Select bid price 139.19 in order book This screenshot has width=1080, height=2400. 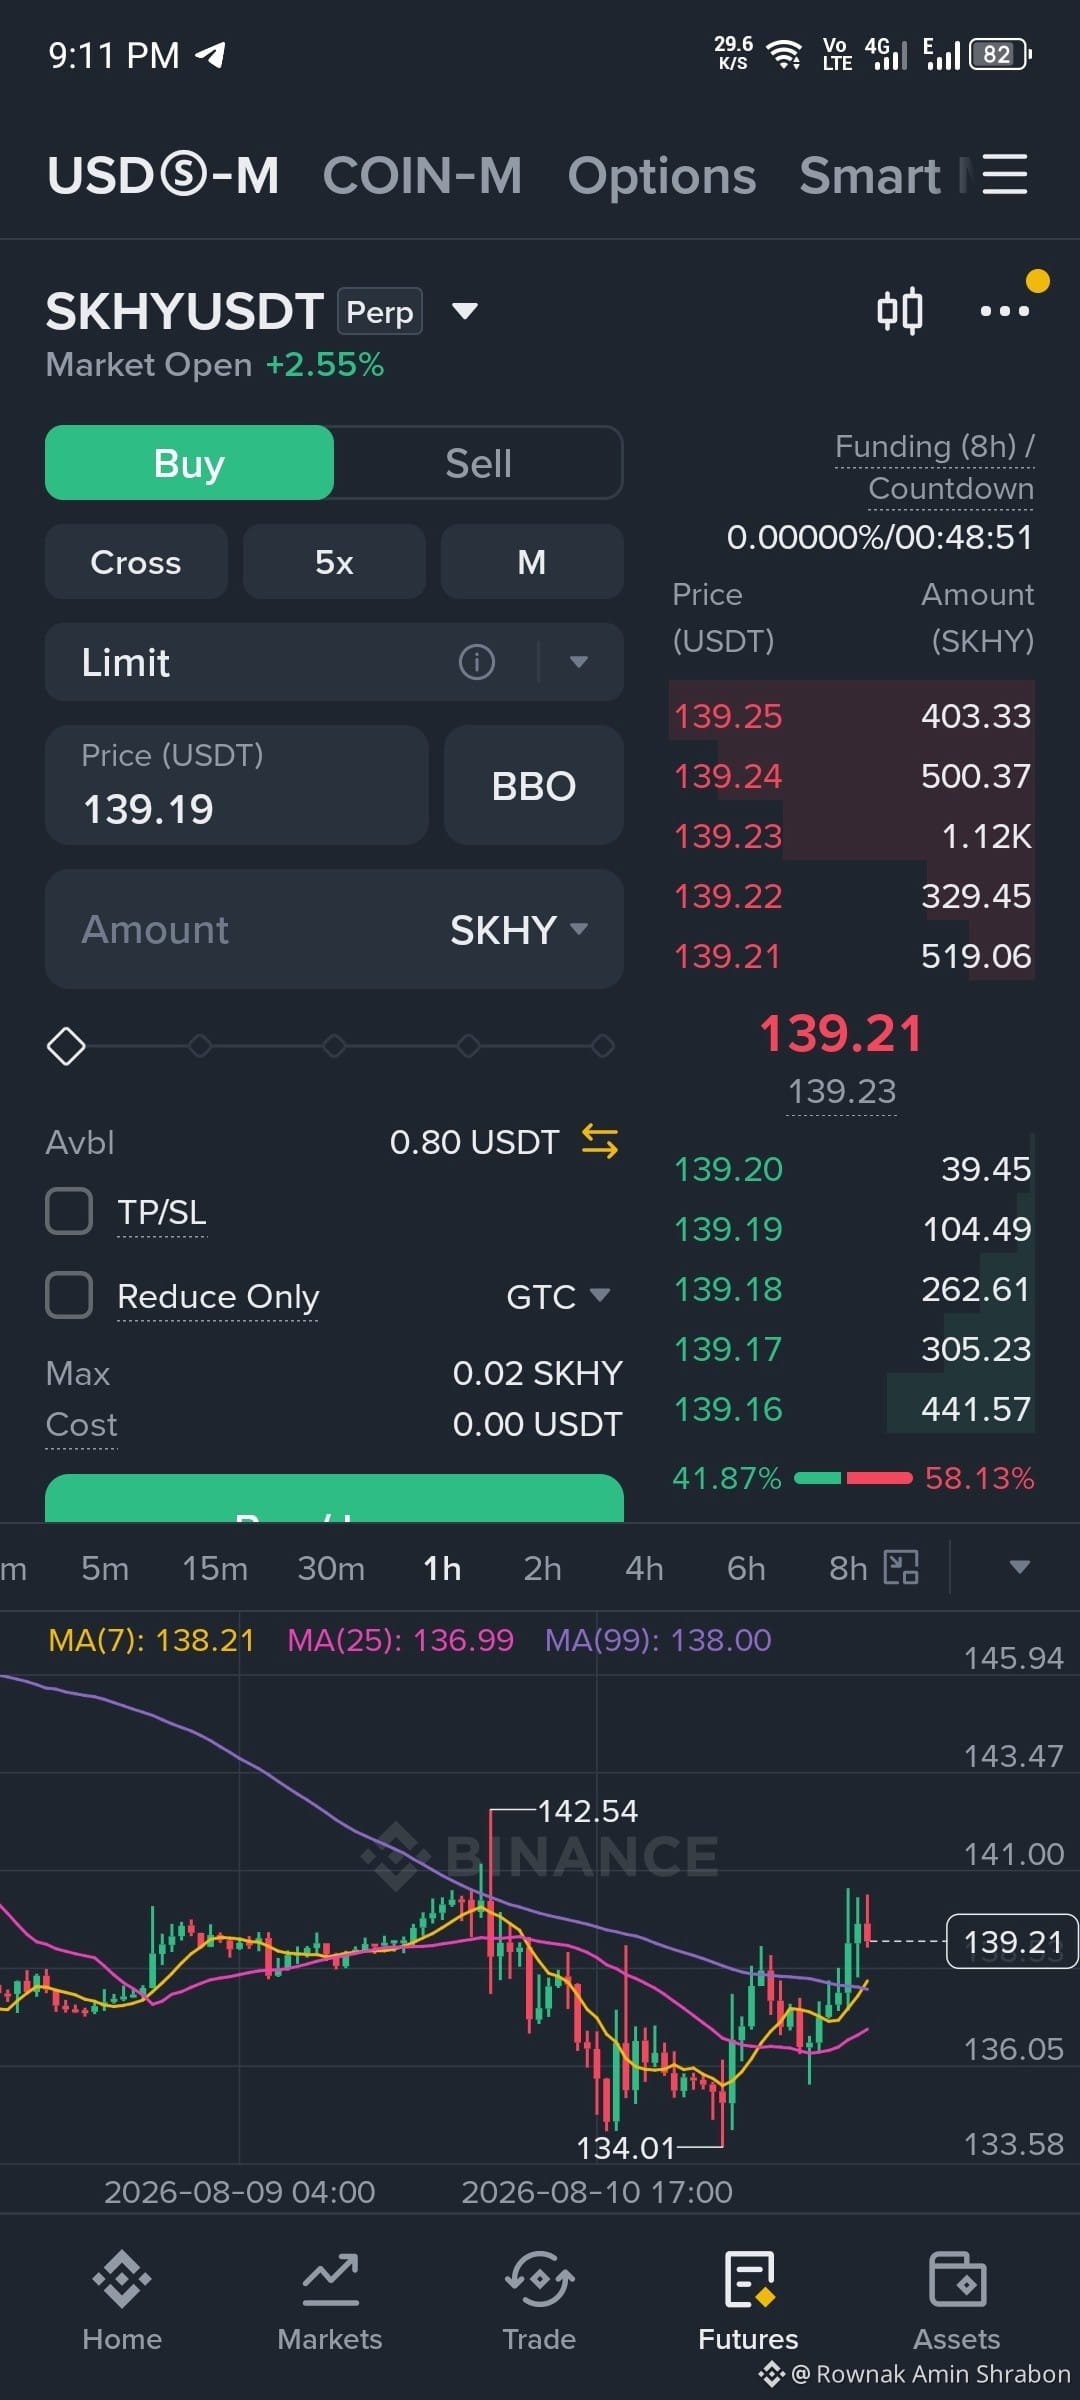pos(728,1229)
